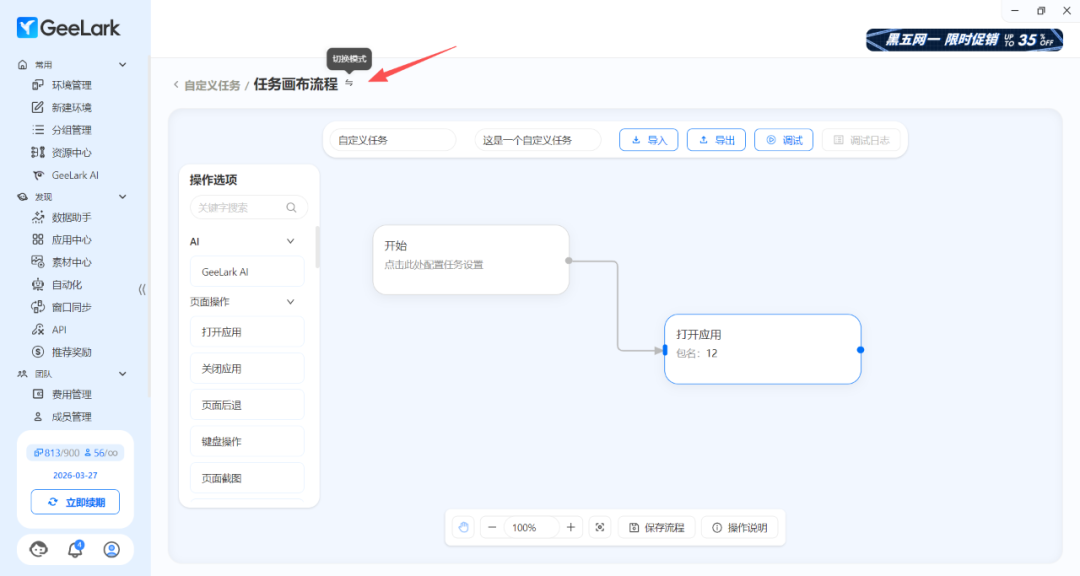Click the 素材中心 icon
1080x576 pixels.
[38, 262]
